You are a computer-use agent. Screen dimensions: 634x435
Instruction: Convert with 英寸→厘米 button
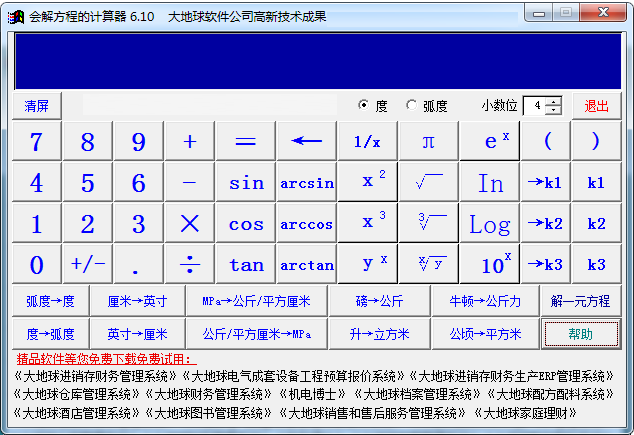138,334
